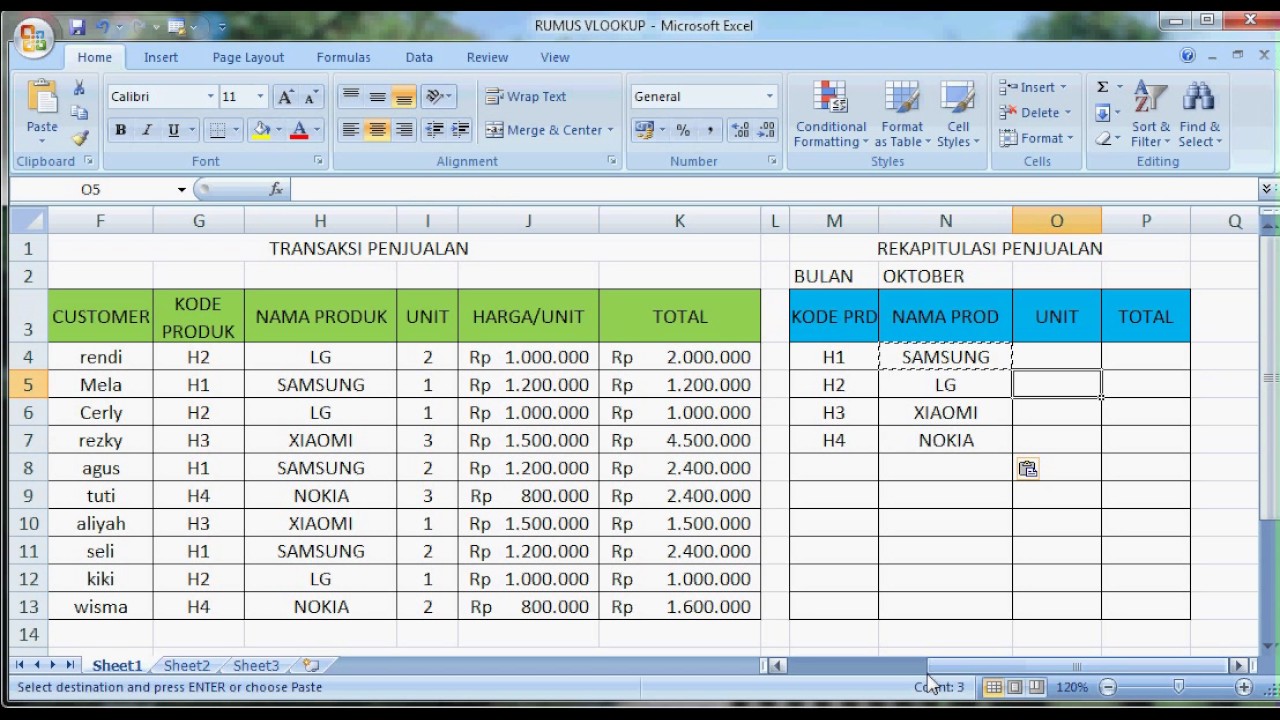Open the Orientation text rotation button

(437, 97)
